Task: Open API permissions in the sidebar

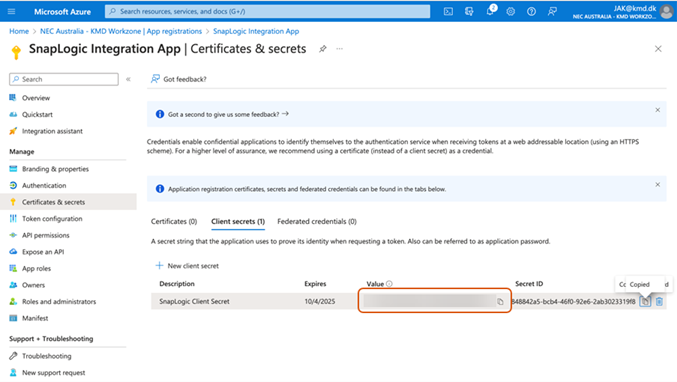Action: click(x=46, y=235)
